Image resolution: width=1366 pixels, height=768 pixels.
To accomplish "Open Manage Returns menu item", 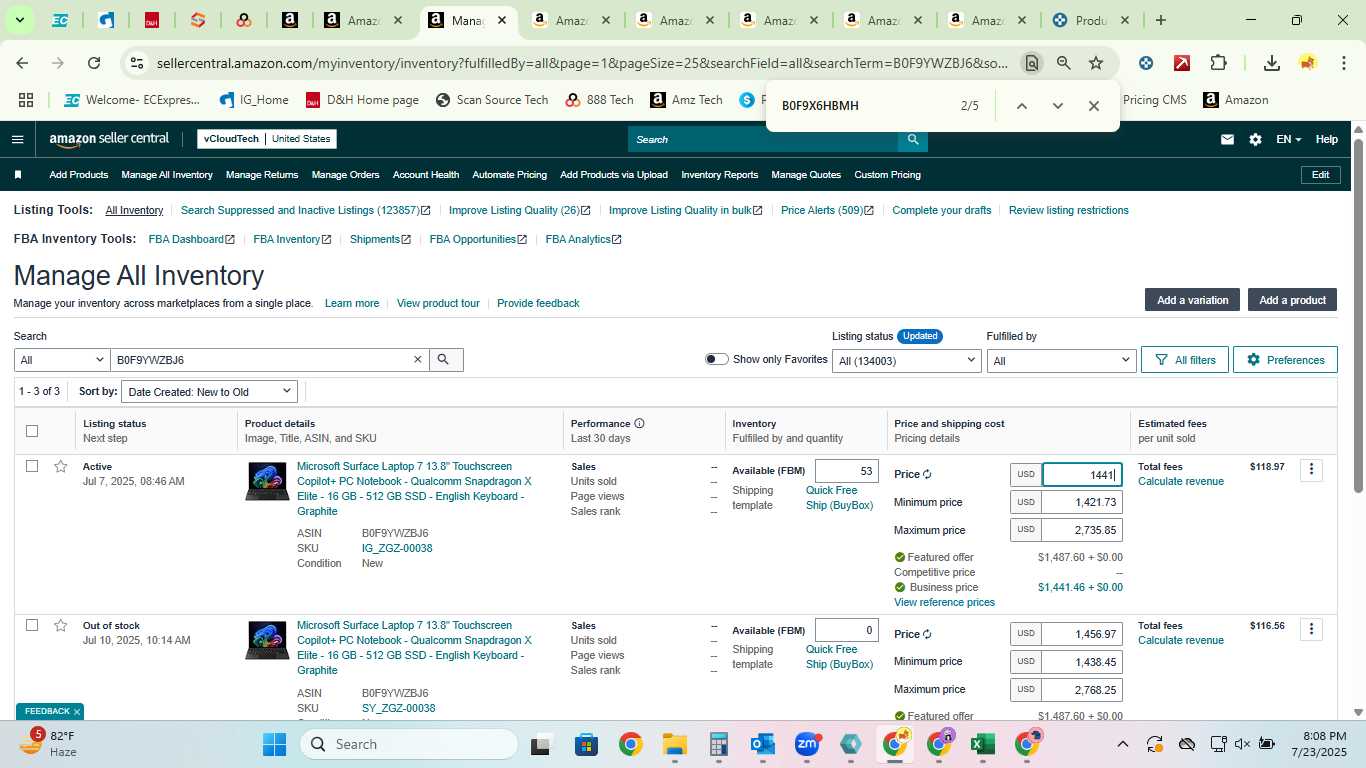I will tap(262, 175).
